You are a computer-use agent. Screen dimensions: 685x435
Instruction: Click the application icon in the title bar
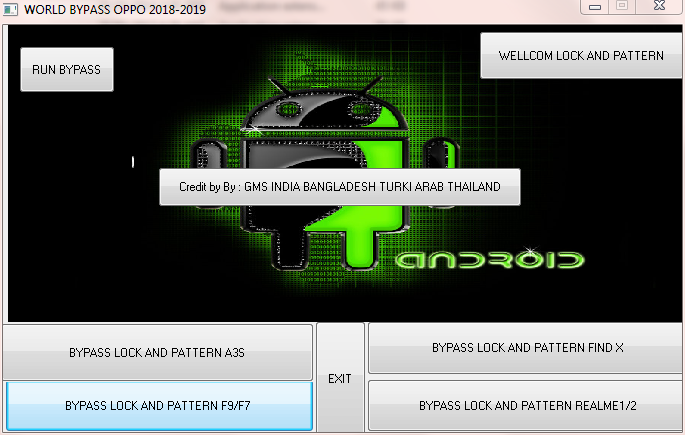tap(10, 9)
